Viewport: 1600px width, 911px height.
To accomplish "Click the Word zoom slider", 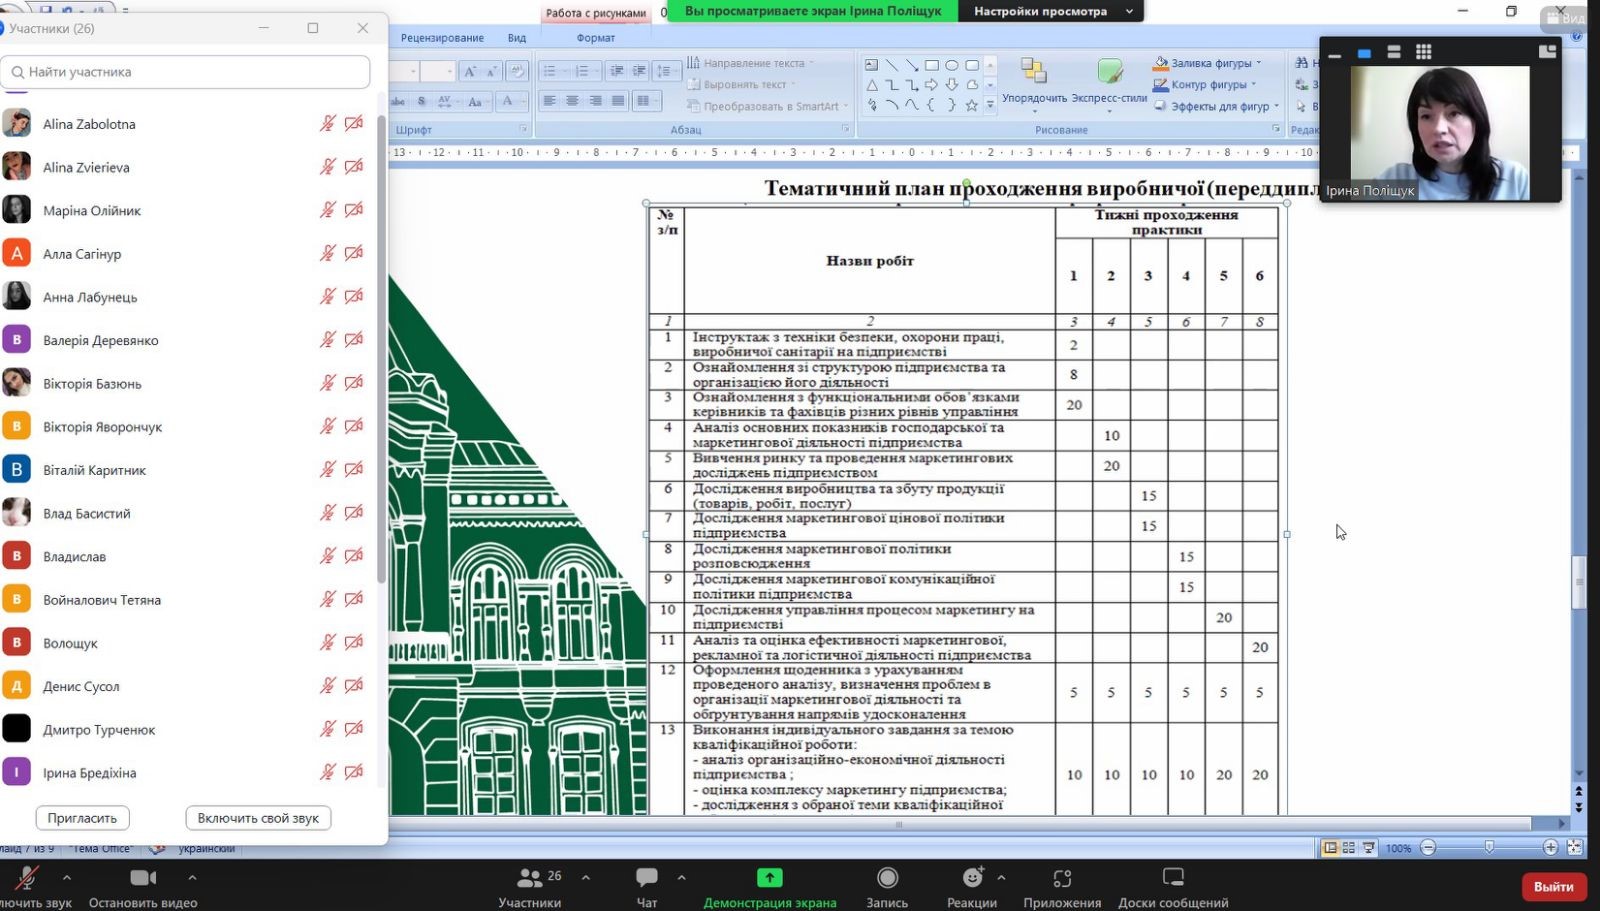I will (x=1489, y=847).
